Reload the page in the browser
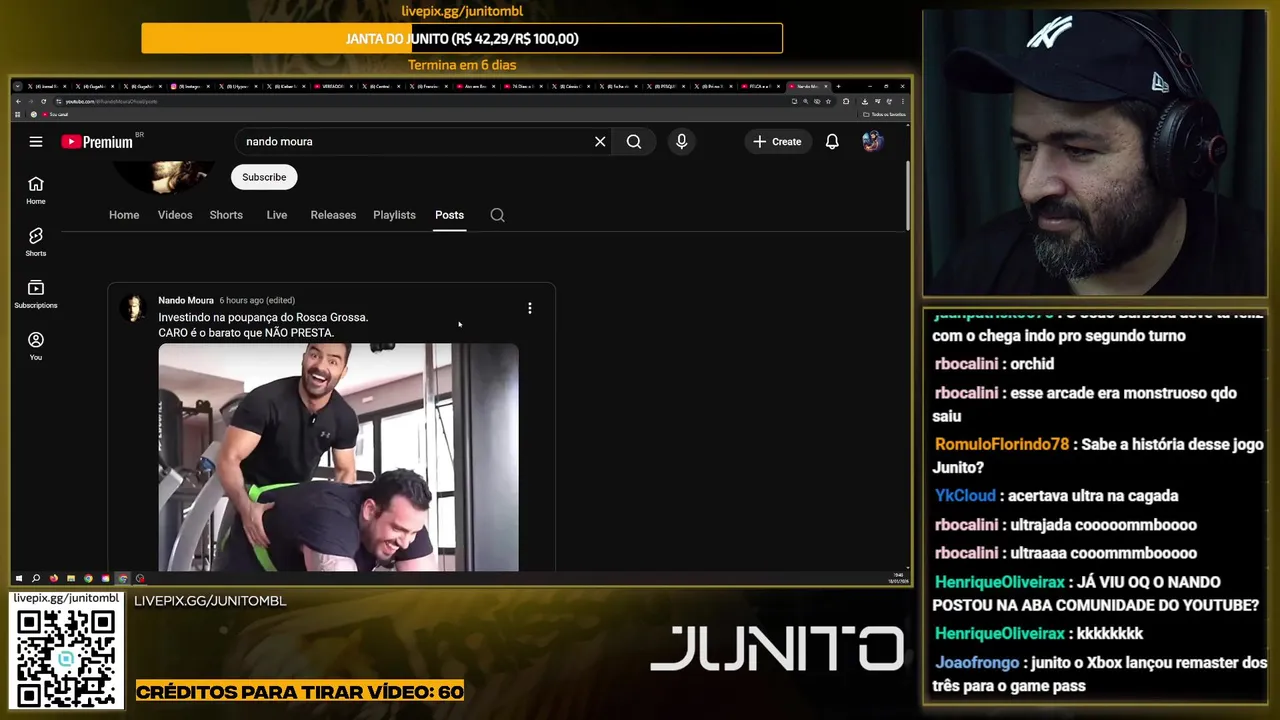 coord(43,101)
